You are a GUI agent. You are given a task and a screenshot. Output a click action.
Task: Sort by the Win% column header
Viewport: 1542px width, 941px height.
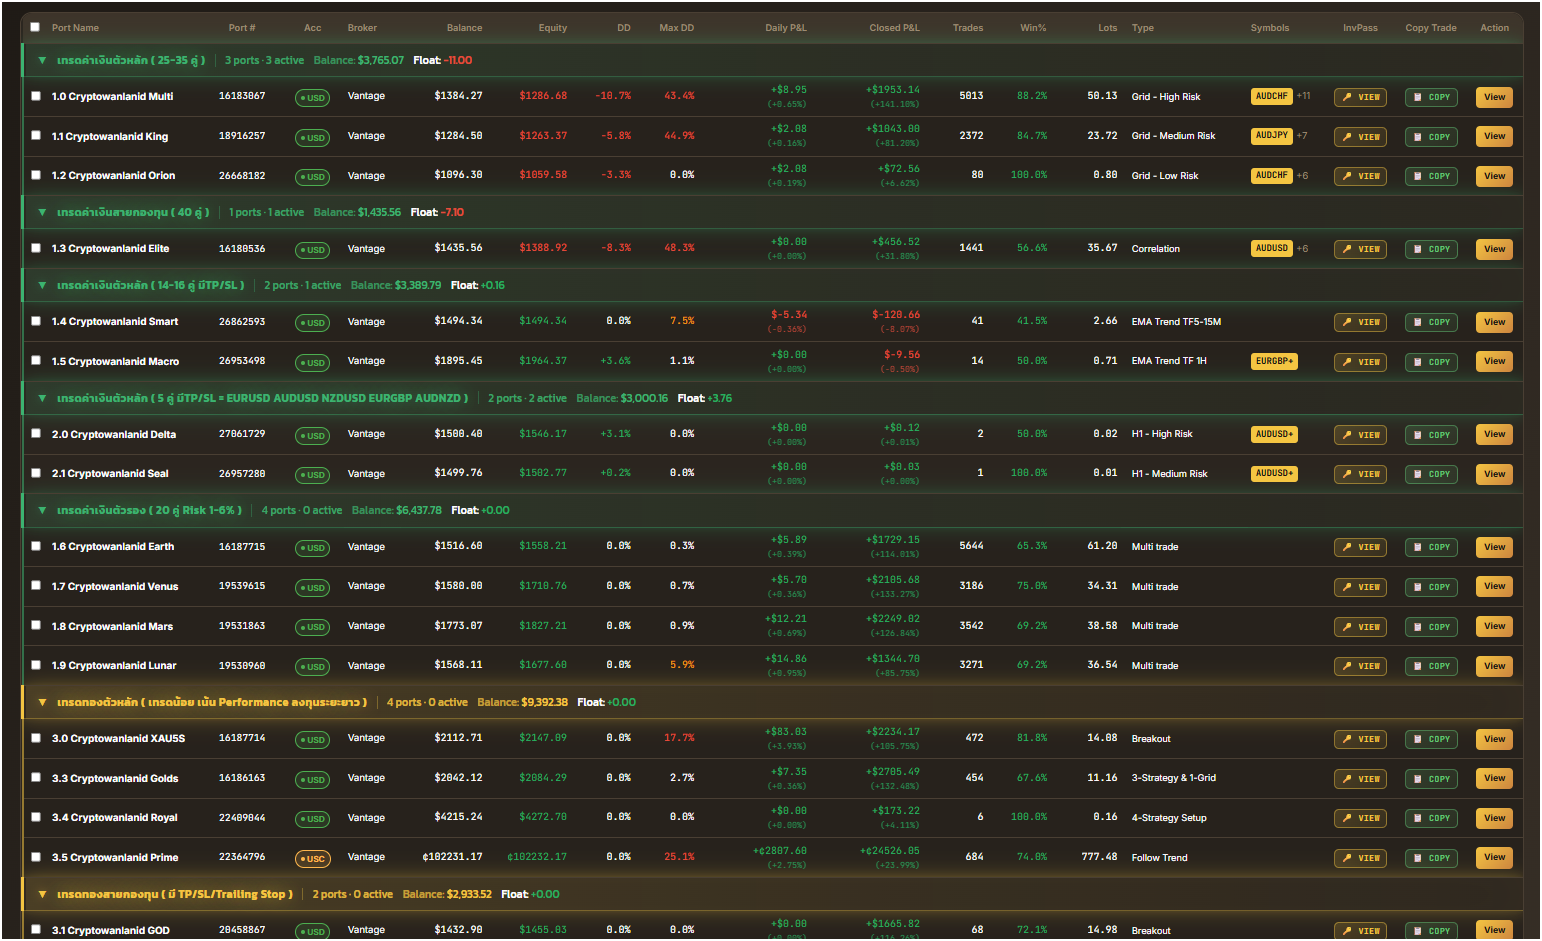pyautogui.click(x=1033, y=28)
